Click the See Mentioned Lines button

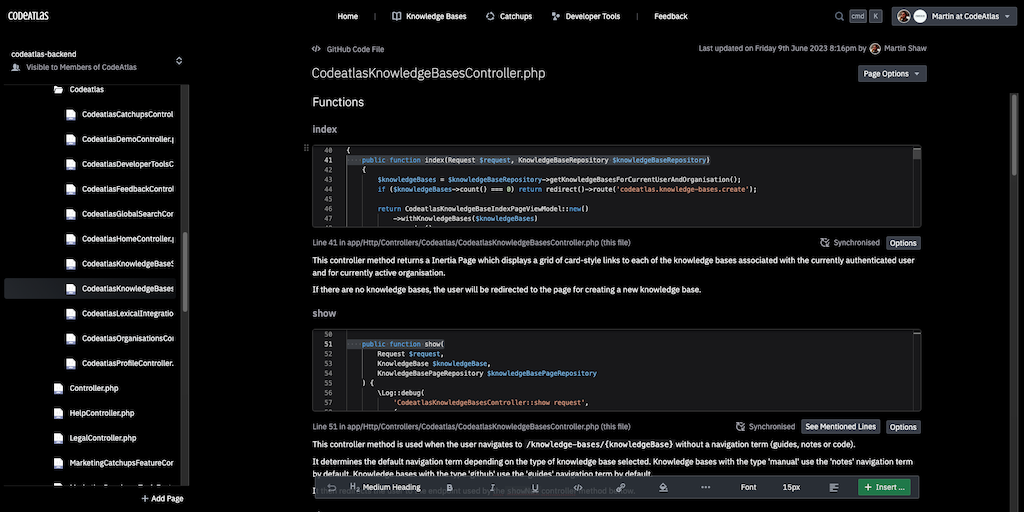point(840,427)
